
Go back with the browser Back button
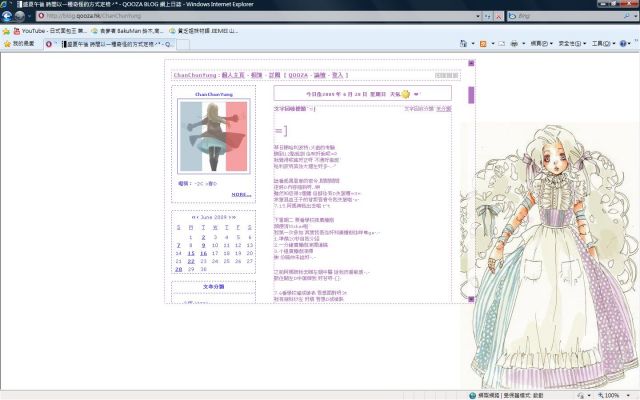7,16
